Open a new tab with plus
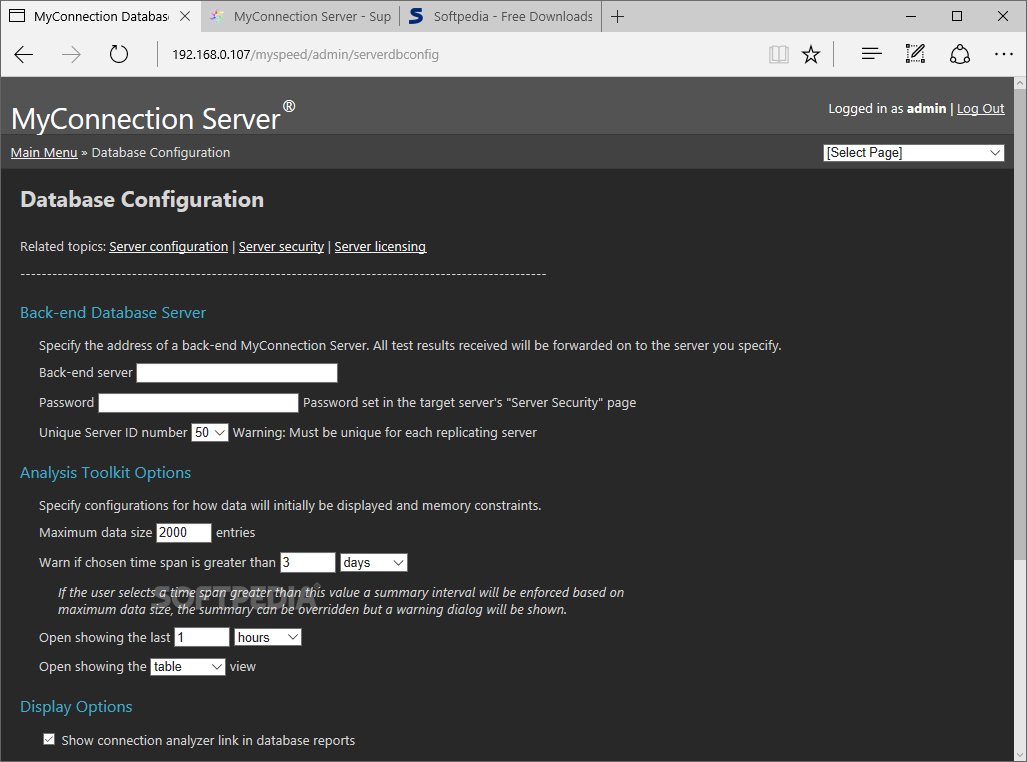Image resolution: width=1027 pixels, height=762 pixels. click(617, 16)
